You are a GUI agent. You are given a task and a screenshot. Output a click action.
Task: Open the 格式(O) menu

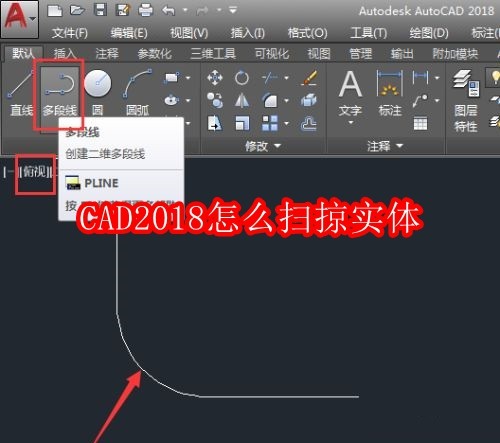[307, 33]
